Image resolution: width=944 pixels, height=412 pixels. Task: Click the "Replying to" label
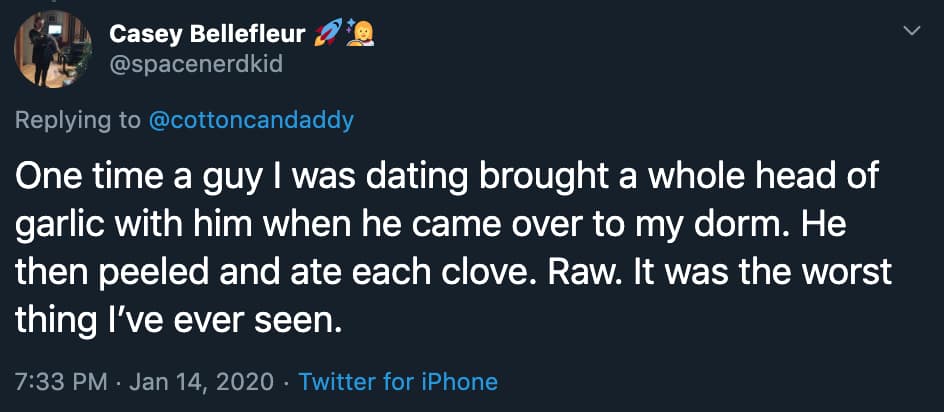pos(78,121)
